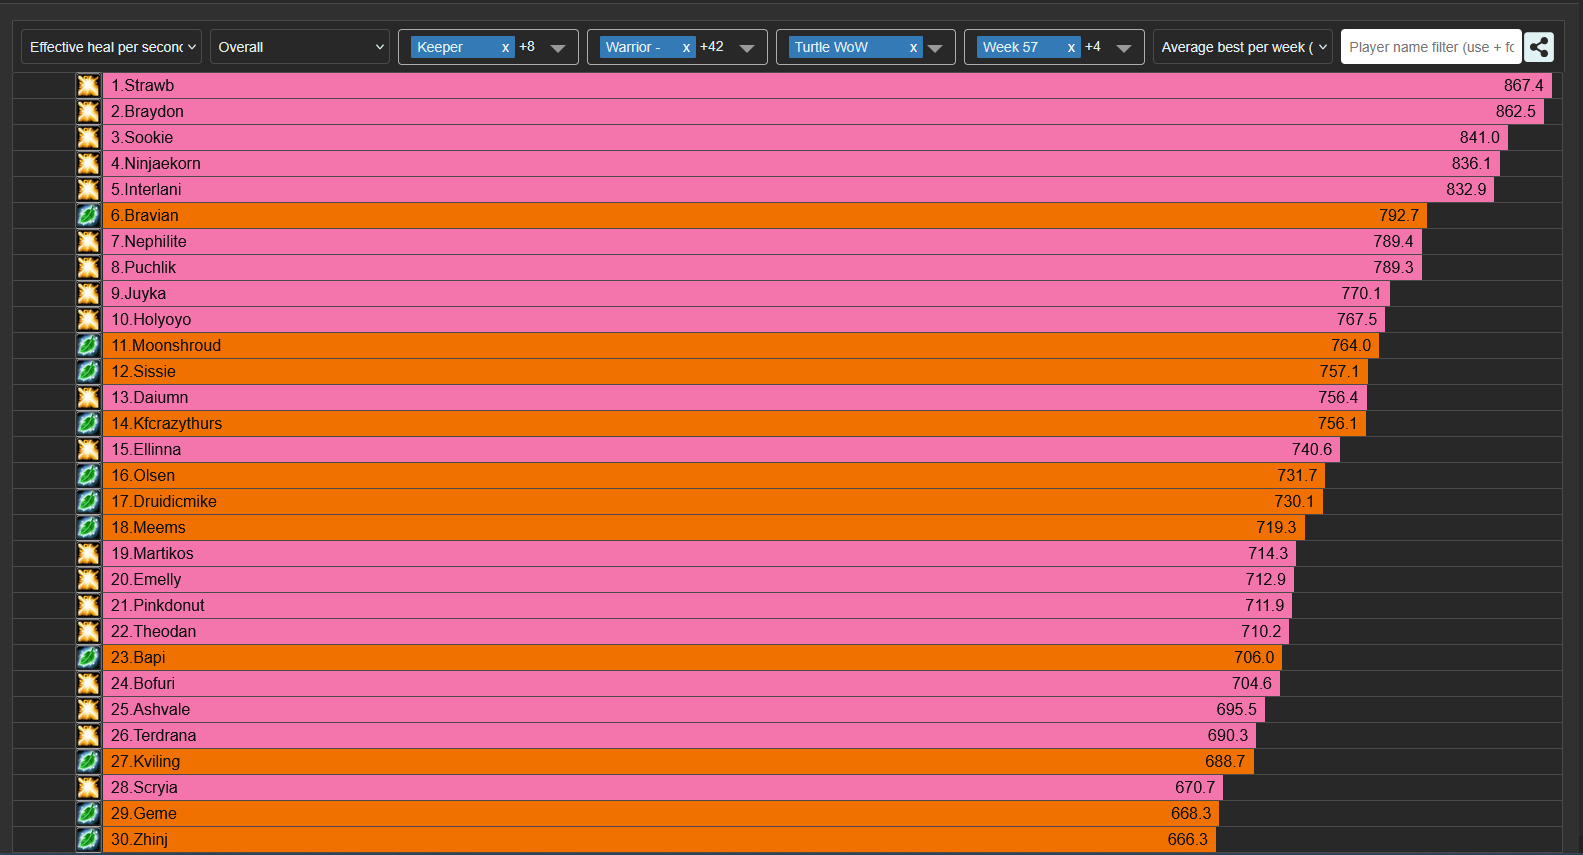Select the 10.Holyoyo ranking row

(744, 320)
